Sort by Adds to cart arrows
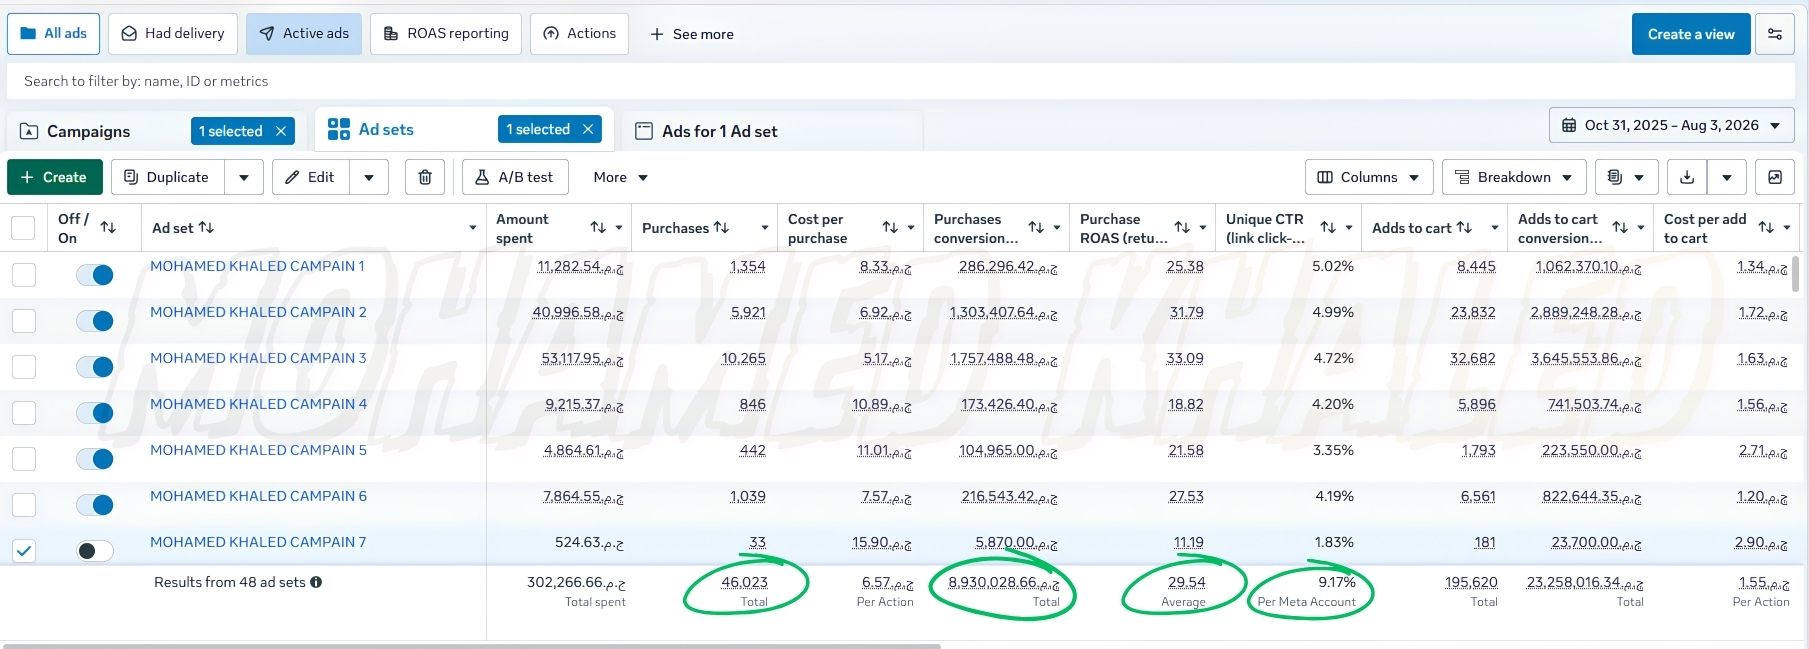1809x649 pixels. point(1464,228)
